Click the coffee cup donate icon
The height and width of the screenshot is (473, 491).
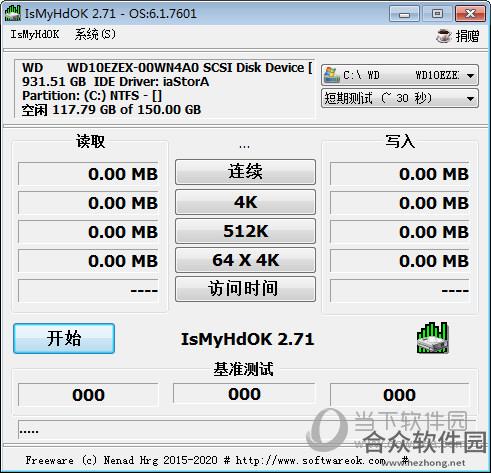click(444, 36)
